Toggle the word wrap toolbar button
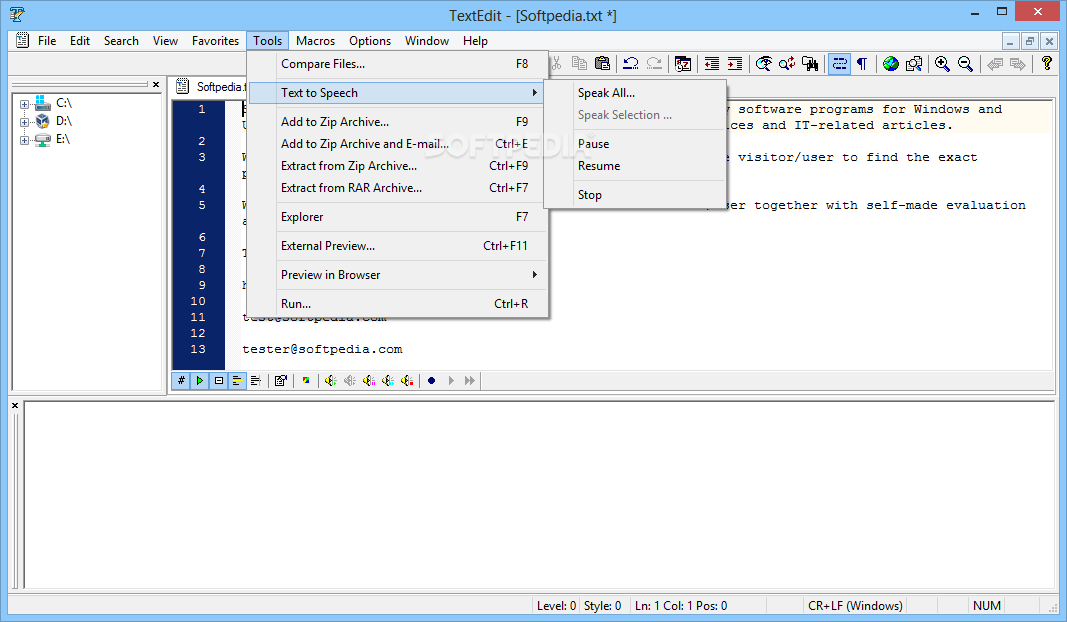 [x=839, y=63]
